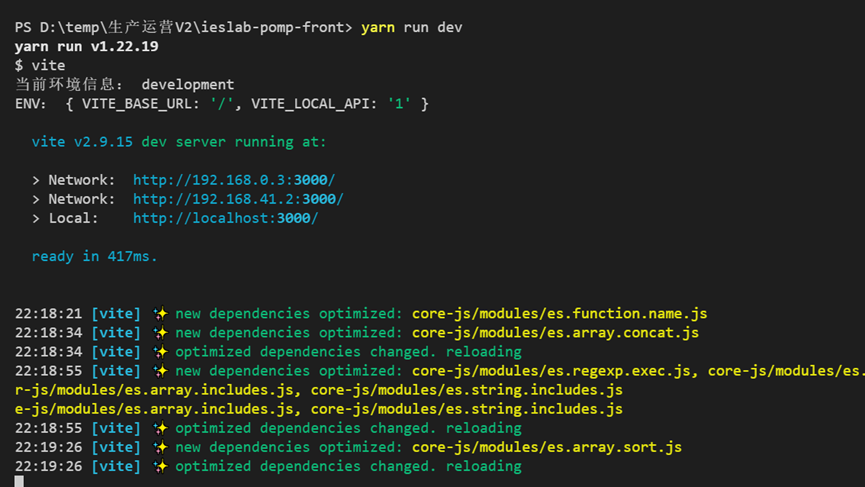Click sparkle icon before es.function.name.js message
Image resolution: width=865 pixels, height=487 pixels.
(x=159, y=314)
